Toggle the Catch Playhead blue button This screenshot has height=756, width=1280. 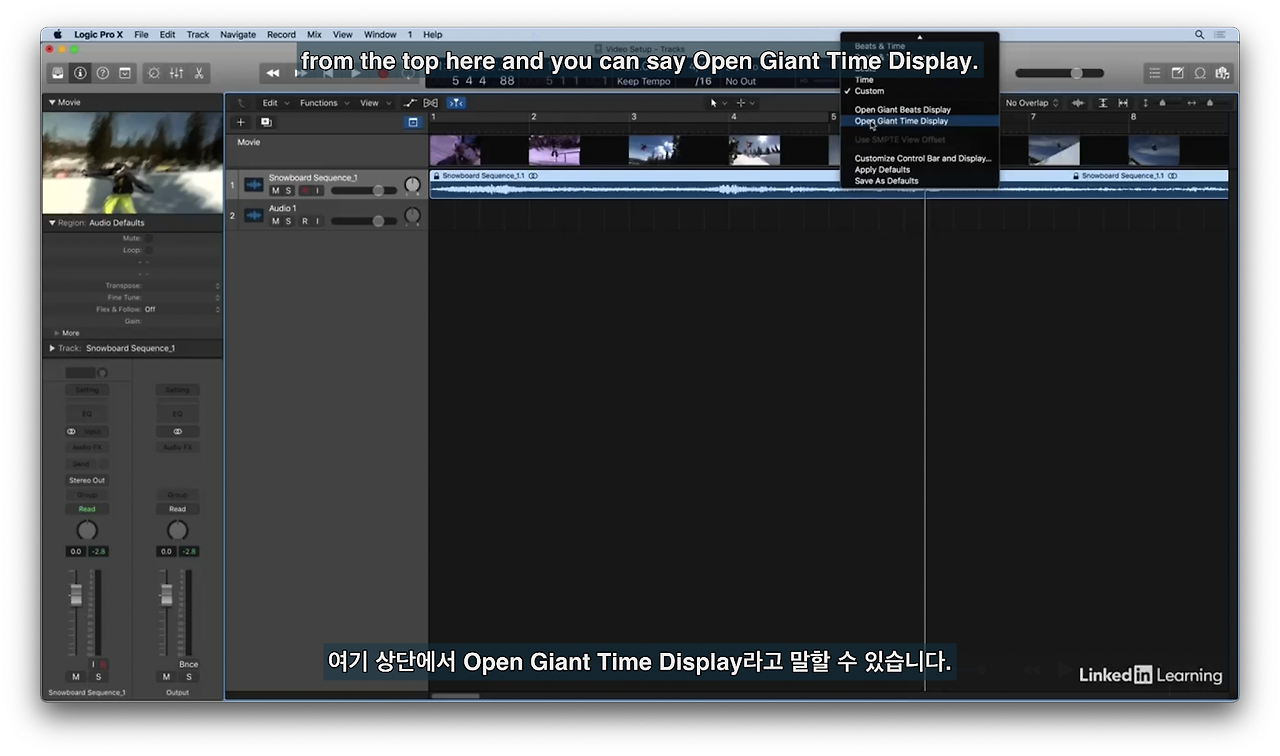[456, 103]
